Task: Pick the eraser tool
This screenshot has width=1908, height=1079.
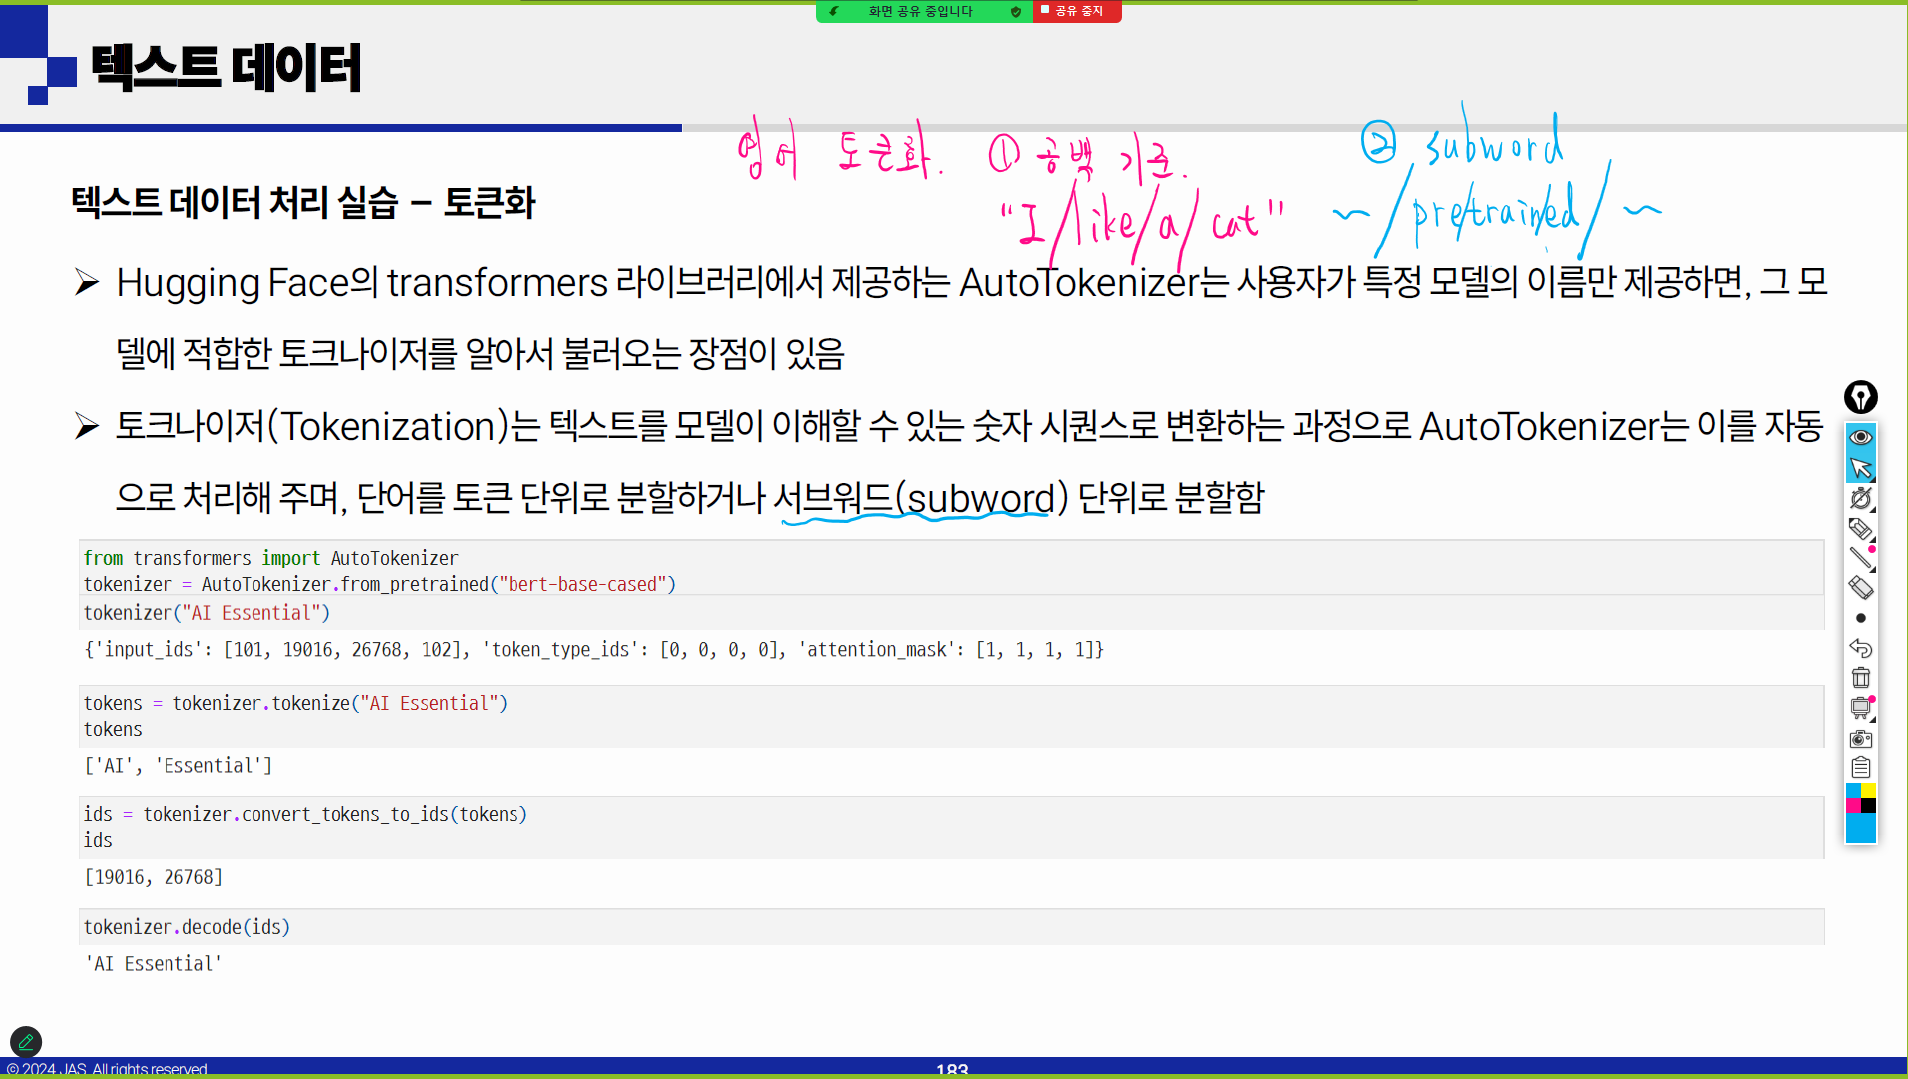Action: [1860, 588]
